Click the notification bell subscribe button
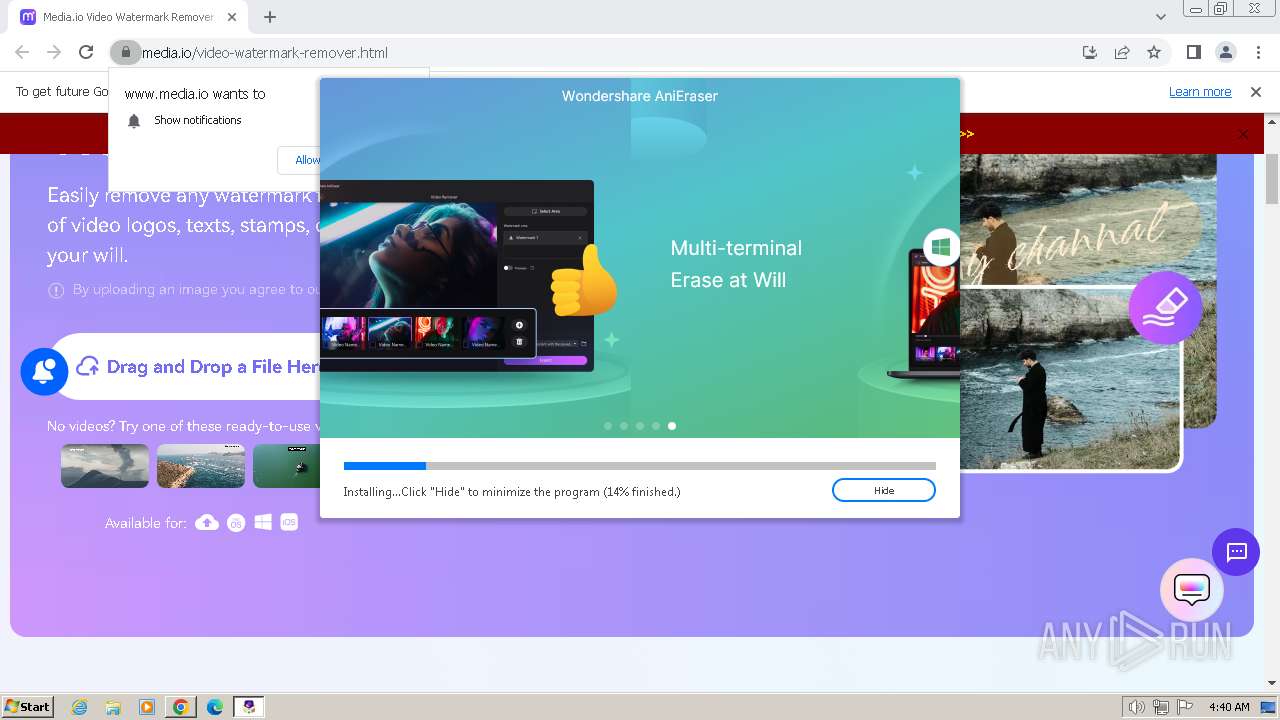1280x720 pixels. (x=44, y=371)
